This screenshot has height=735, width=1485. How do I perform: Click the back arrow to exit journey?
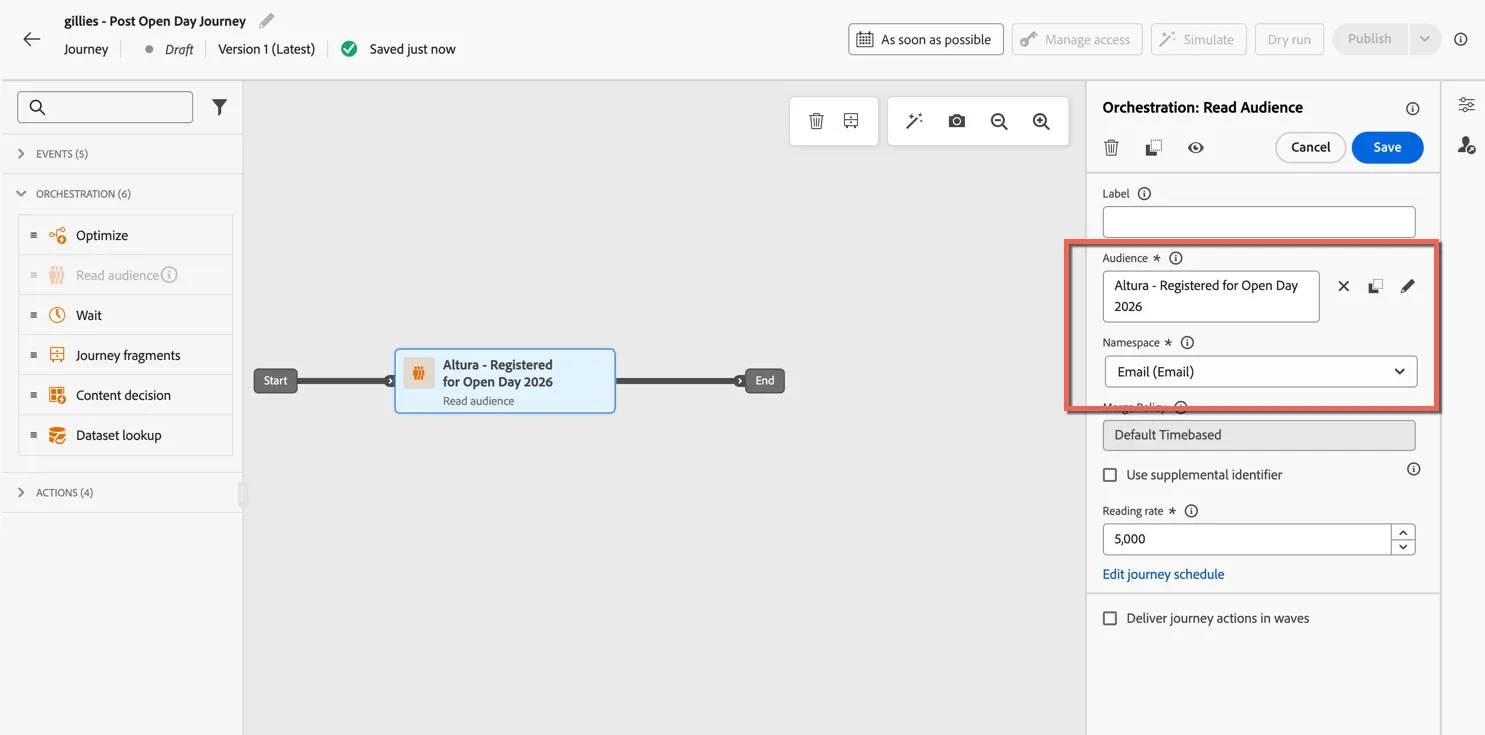coord(32,39)
